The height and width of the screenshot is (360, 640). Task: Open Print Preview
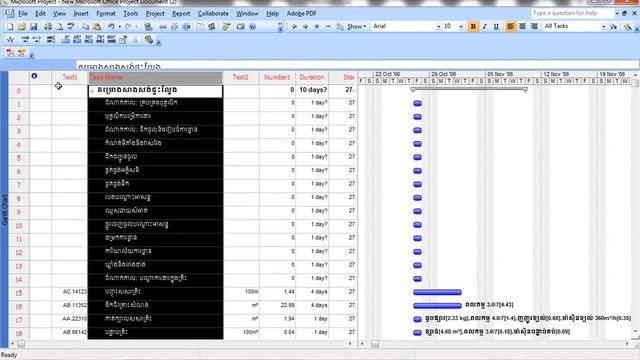60,27
